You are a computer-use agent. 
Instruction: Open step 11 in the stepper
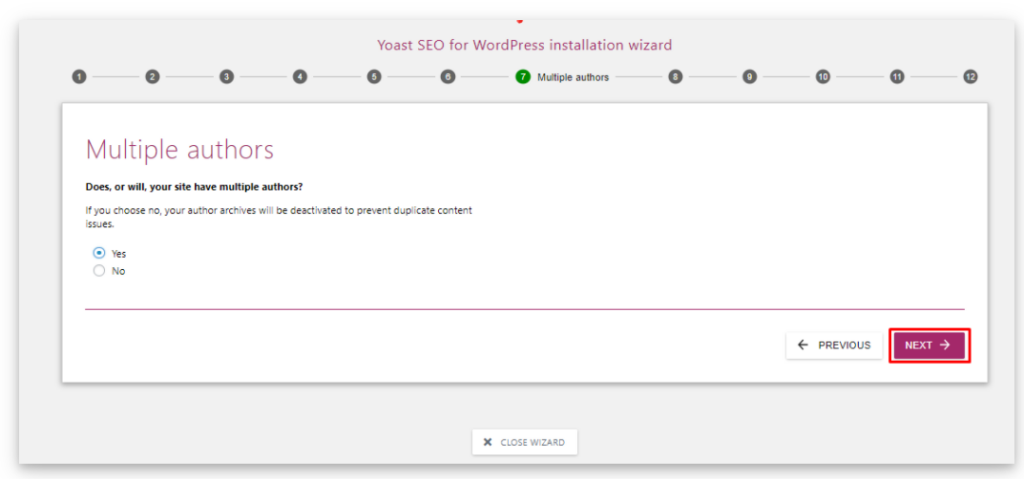click(x=897, y=77)
